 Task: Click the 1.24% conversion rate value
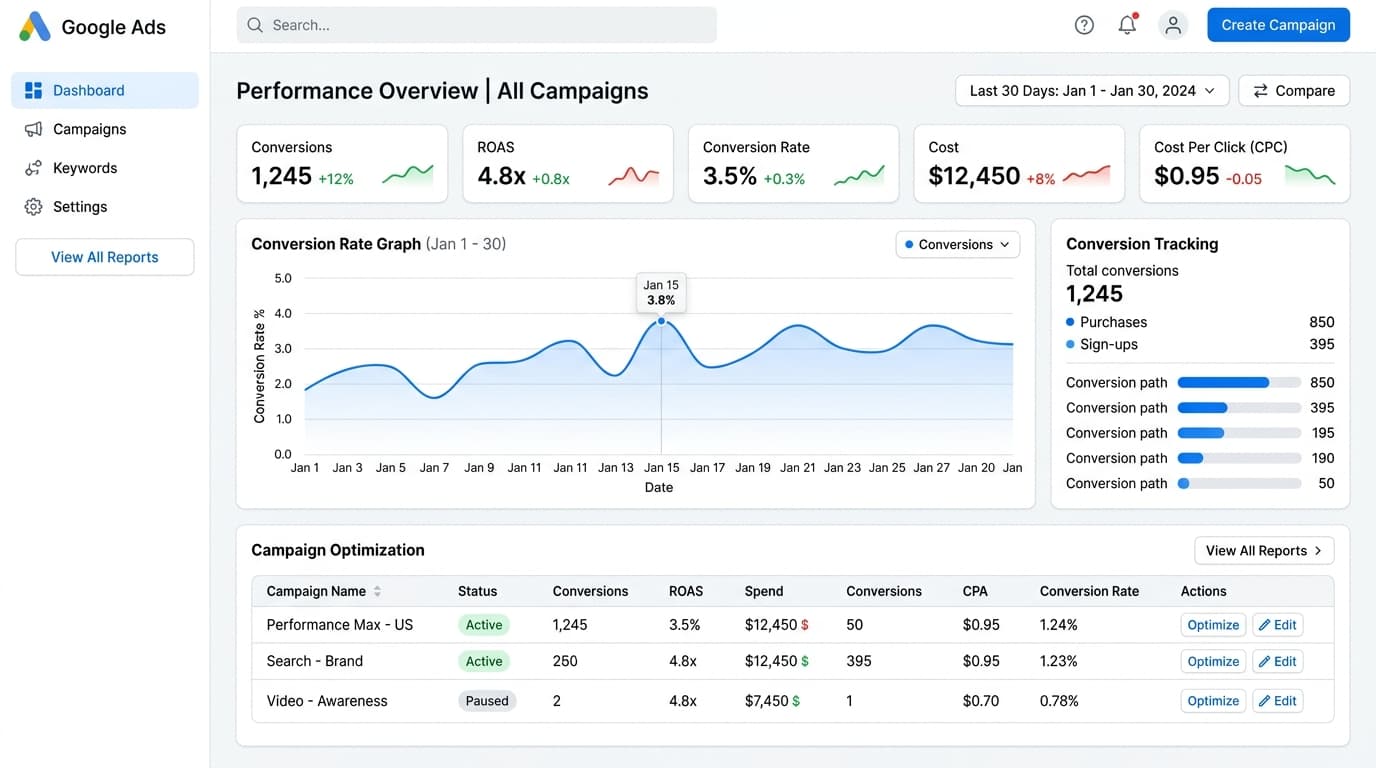tap(1059, 625)
